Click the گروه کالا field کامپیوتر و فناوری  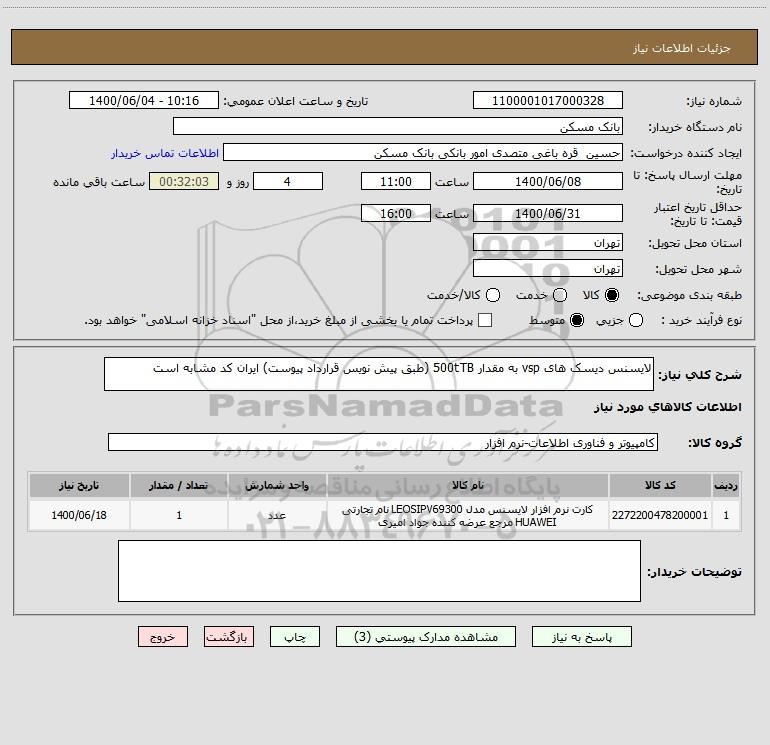pyautogui.click(x=383, y=442)
